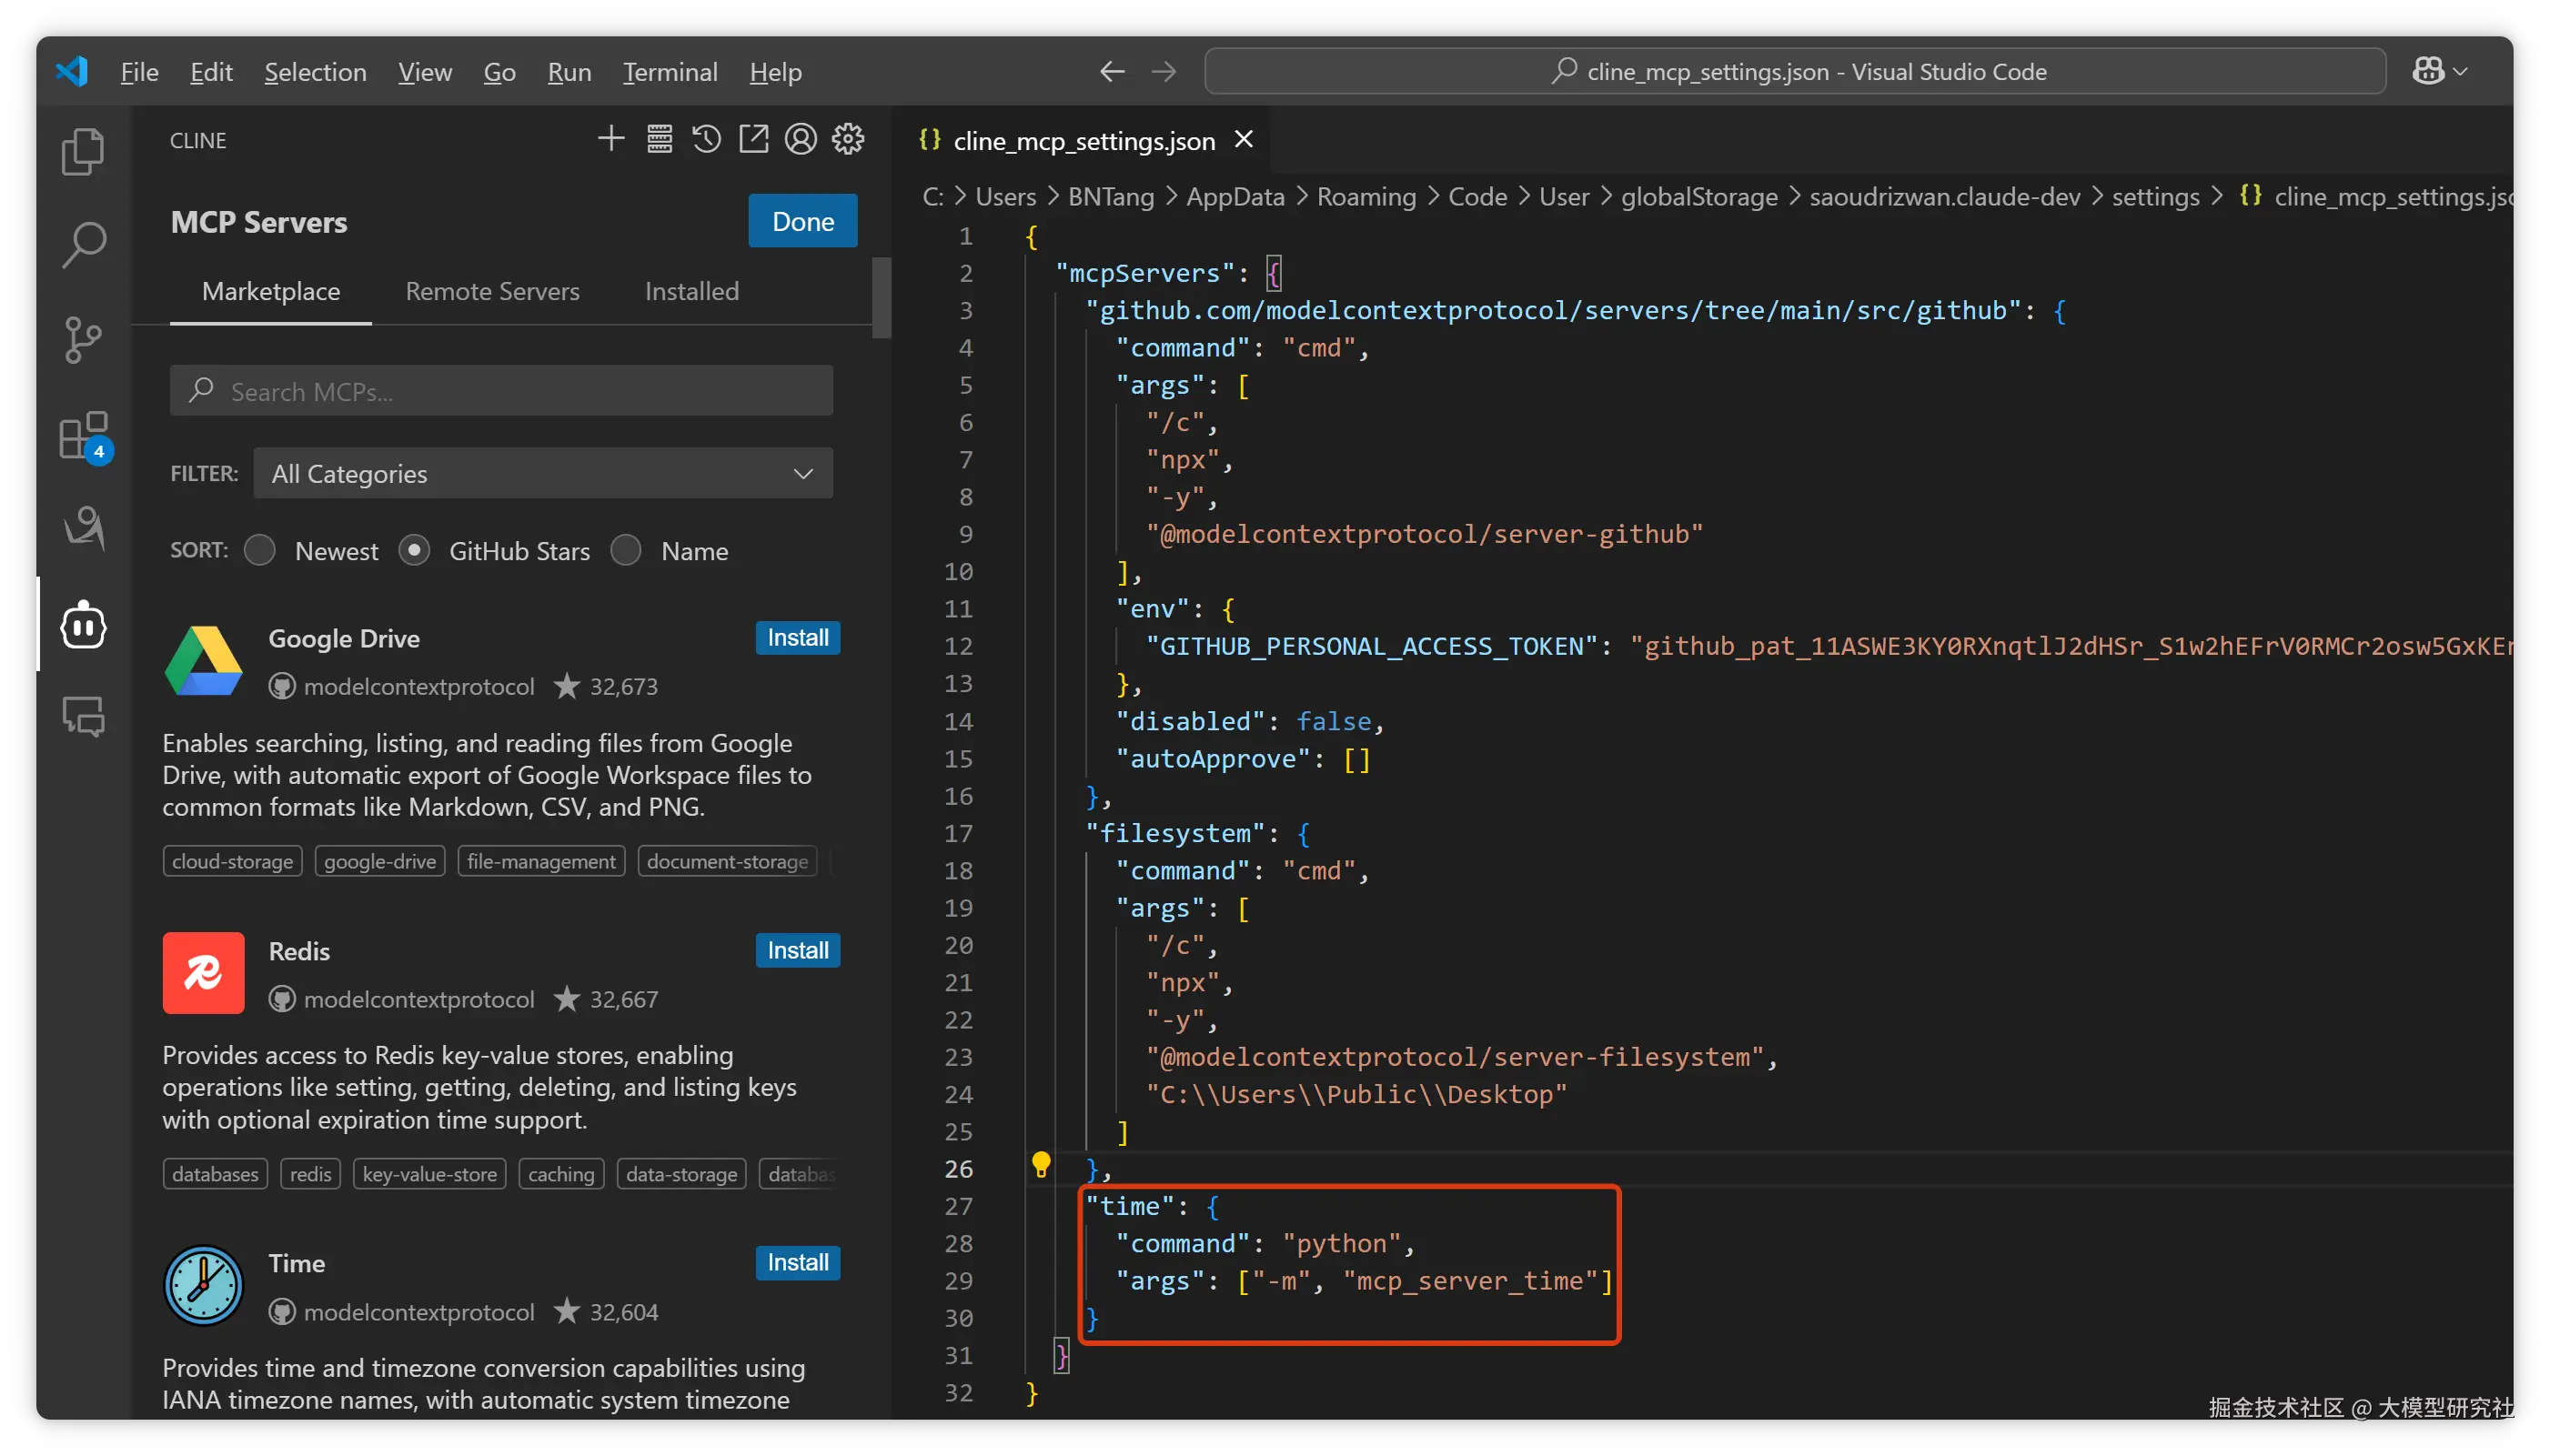Open the Extensions view with badge
The width and height of the screenshot is (2550, 1456).
83,436
